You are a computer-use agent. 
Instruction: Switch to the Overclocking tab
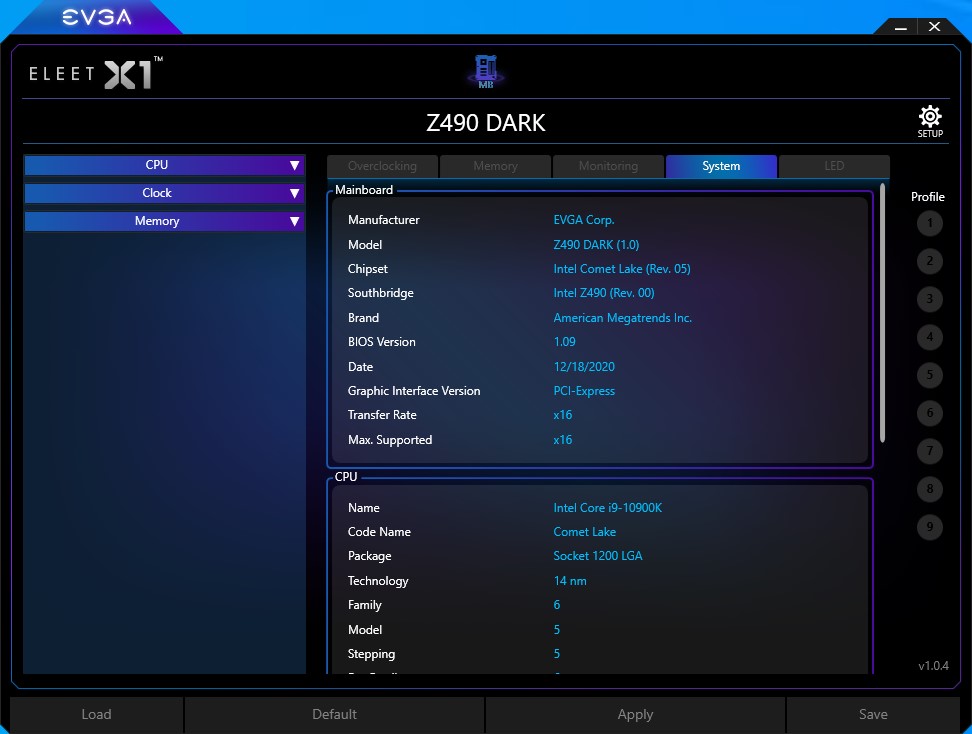(x=382, y=166)
